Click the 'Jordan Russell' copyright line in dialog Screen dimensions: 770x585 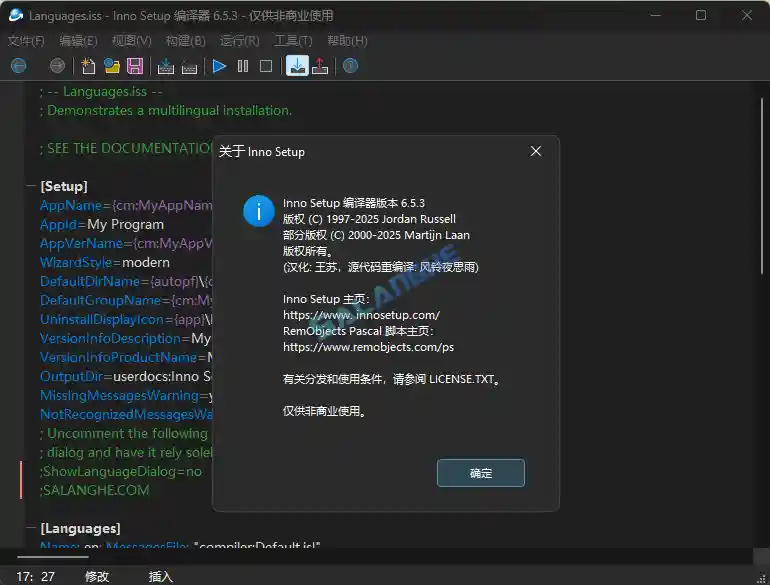tap(369, 219)
